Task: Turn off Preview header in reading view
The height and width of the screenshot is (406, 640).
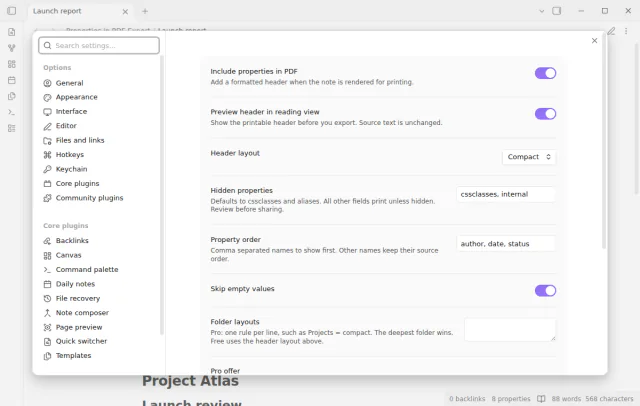Action: pyautogui.click(x=545, y=114)
